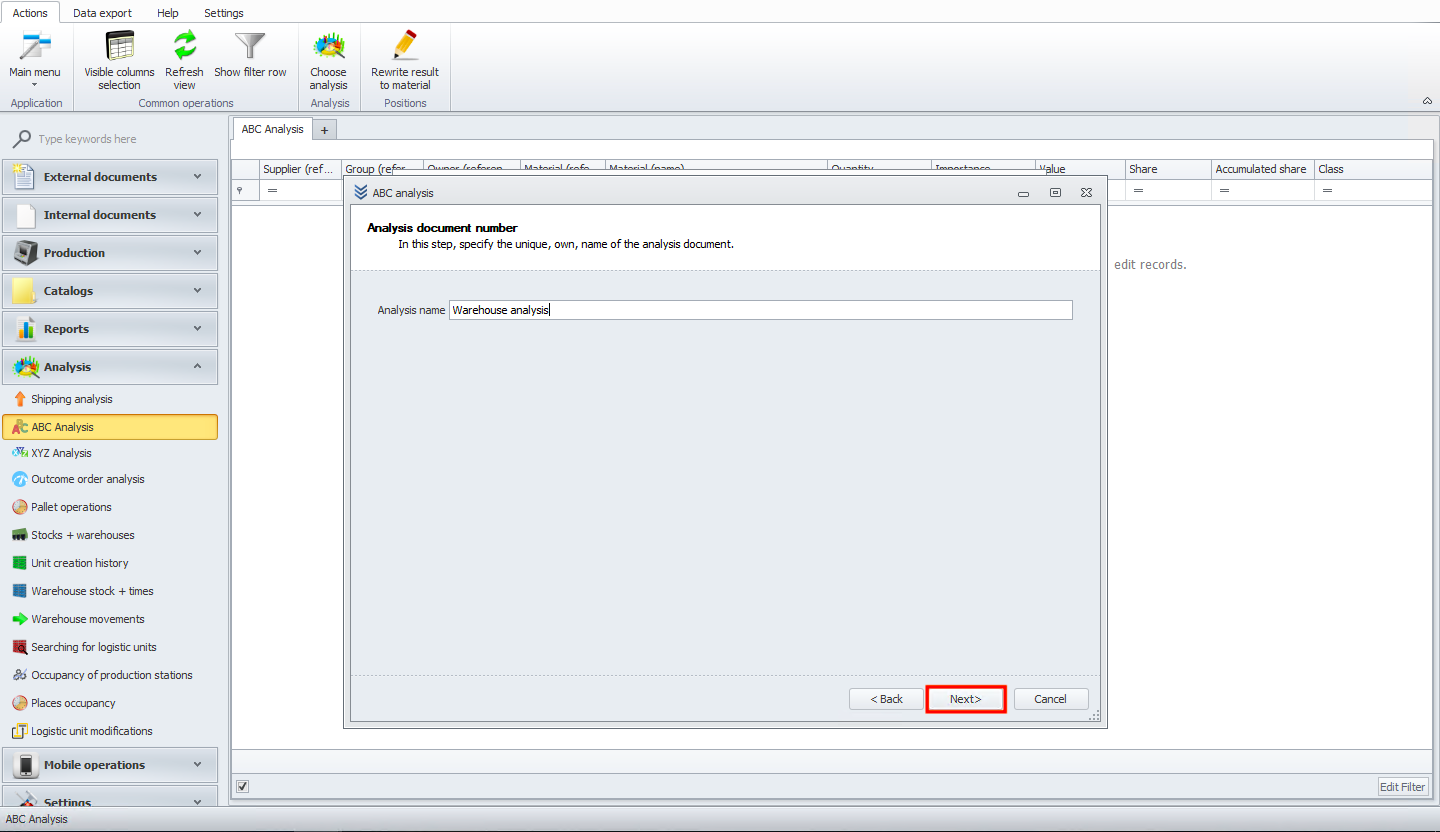Open Stocks + warehouses
Viewport: 1440px width, 832px height.
(x=82, y=535)
